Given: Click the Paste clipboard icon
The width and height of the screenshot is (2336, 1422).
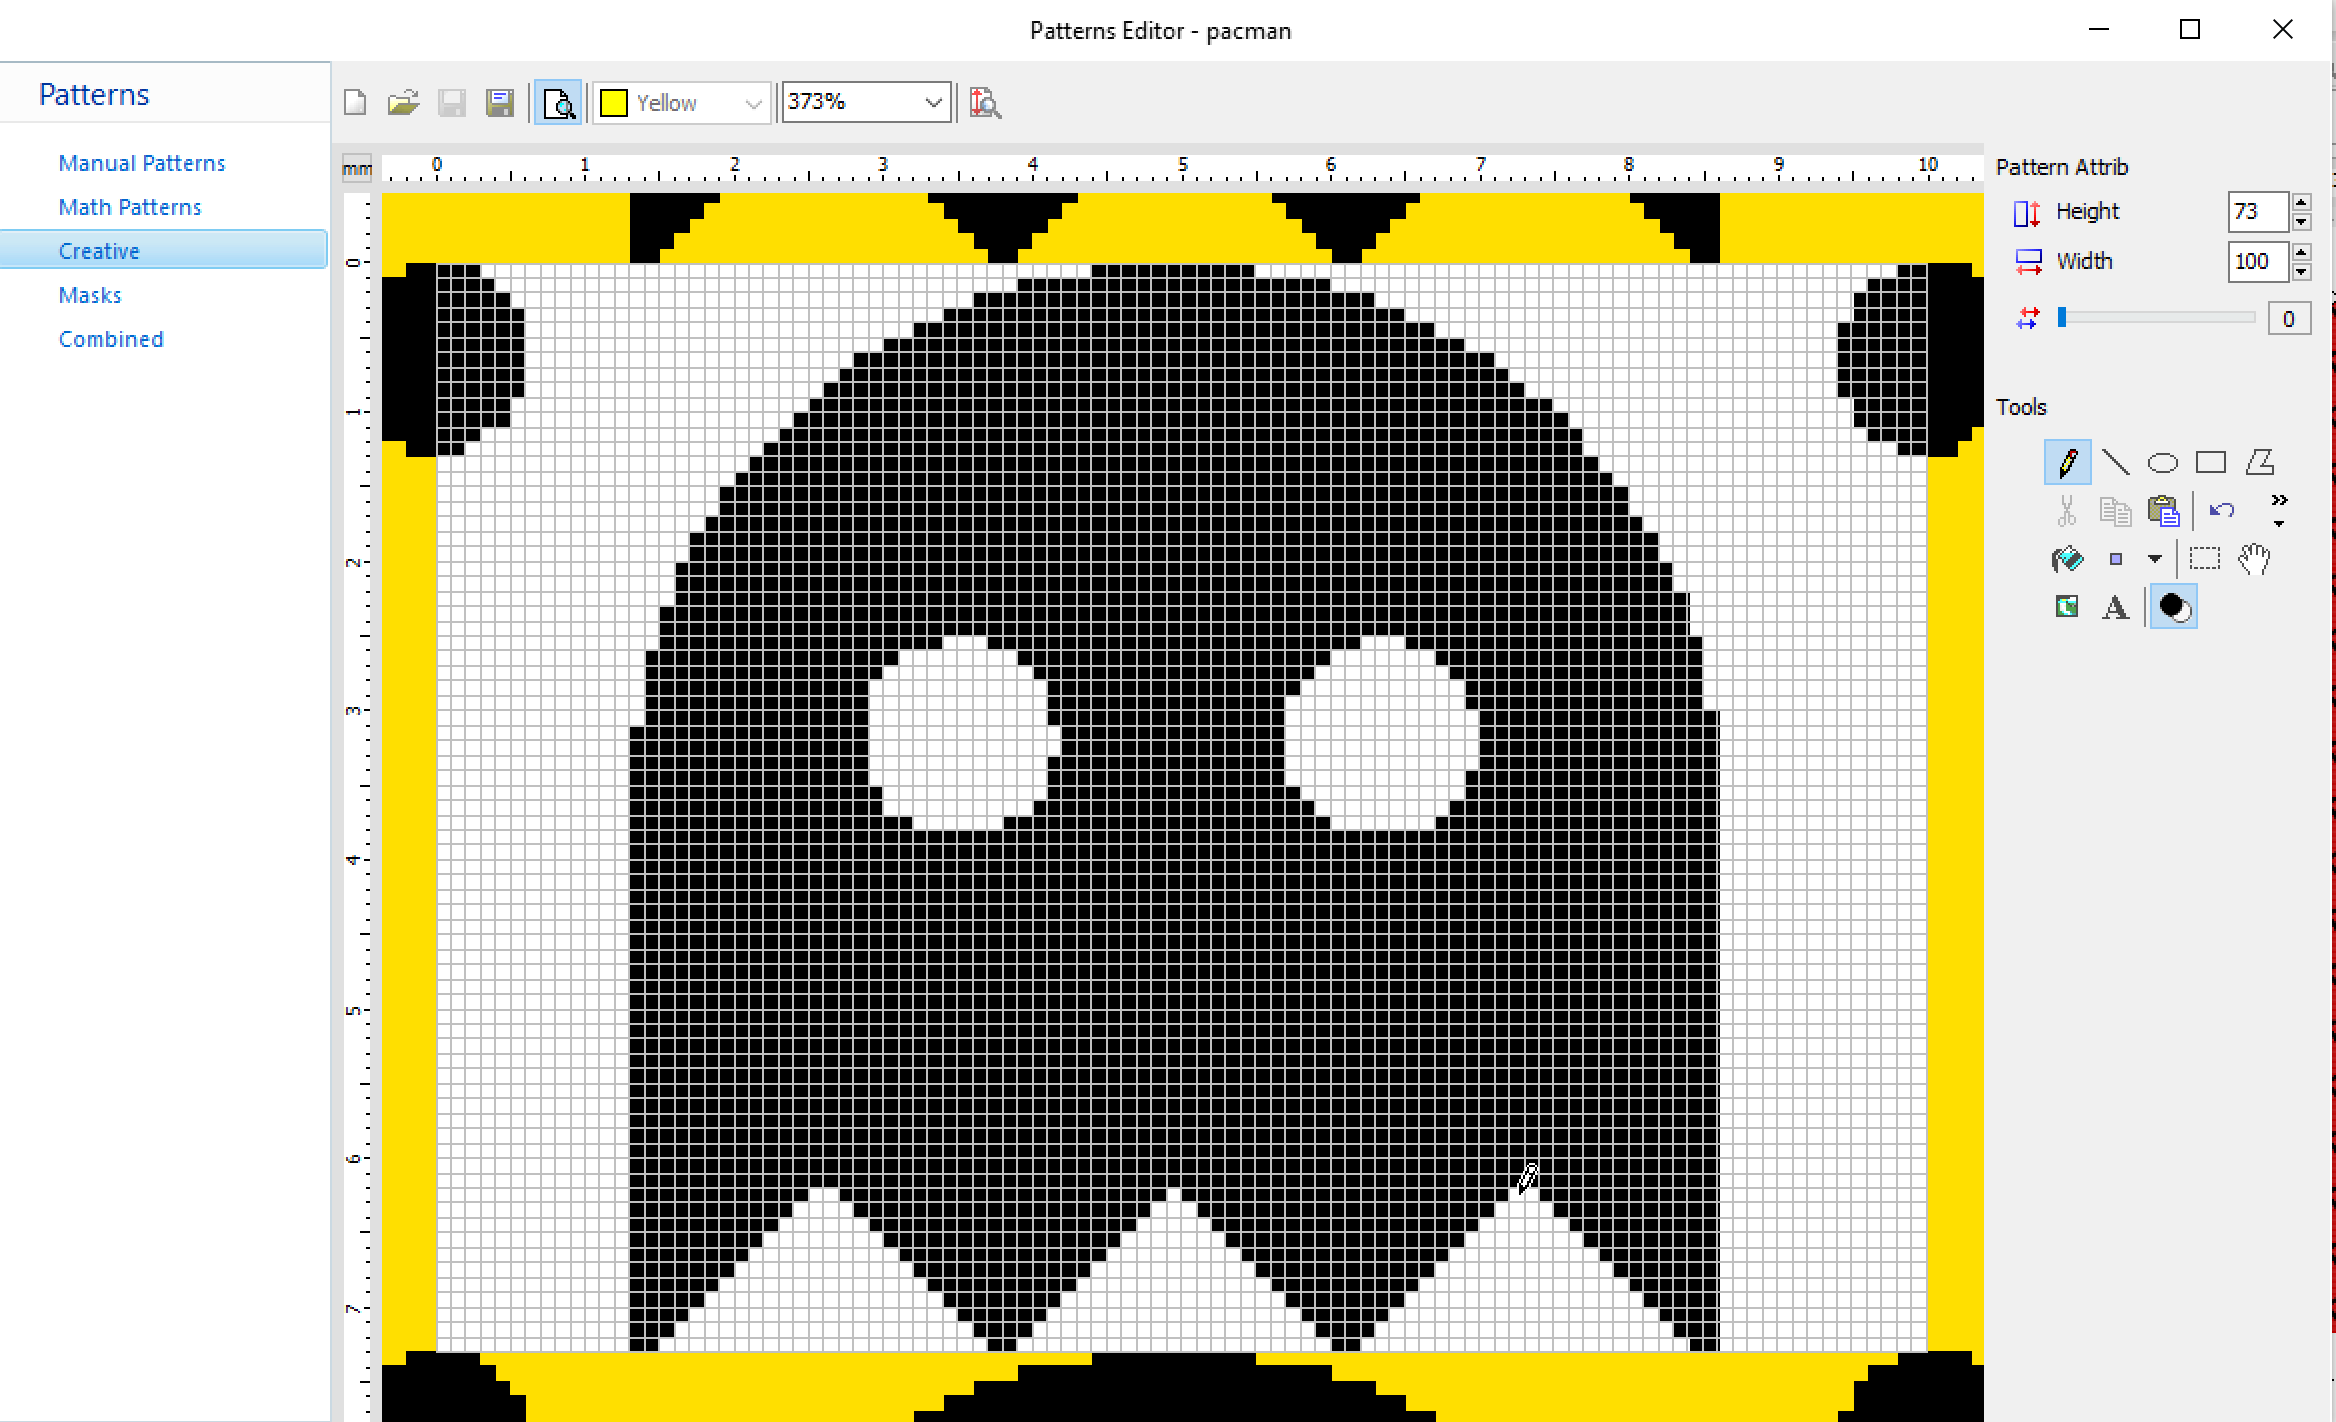Looking at the screenshot, I should (x=2164, y=511).
